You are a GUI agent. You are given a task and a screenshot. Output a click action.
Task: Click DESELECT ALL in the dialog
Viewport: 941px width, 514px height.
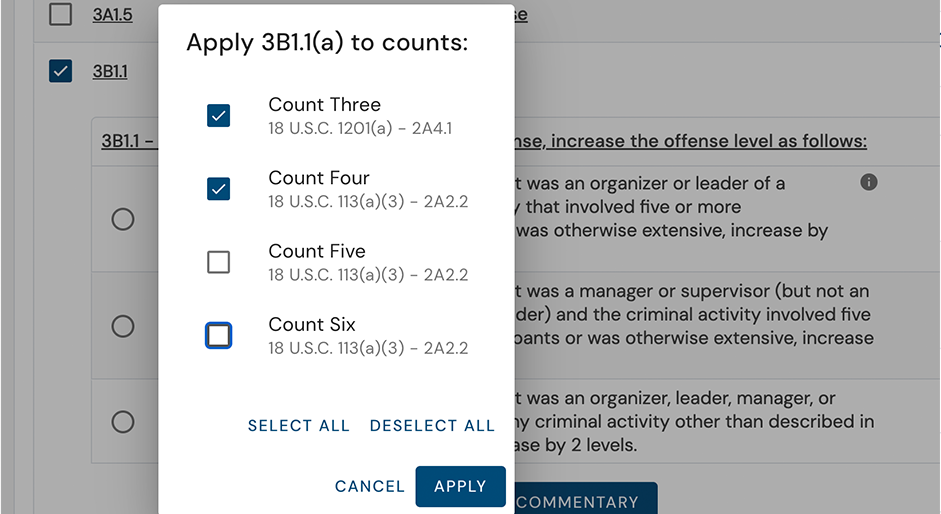tap(432, 426)
